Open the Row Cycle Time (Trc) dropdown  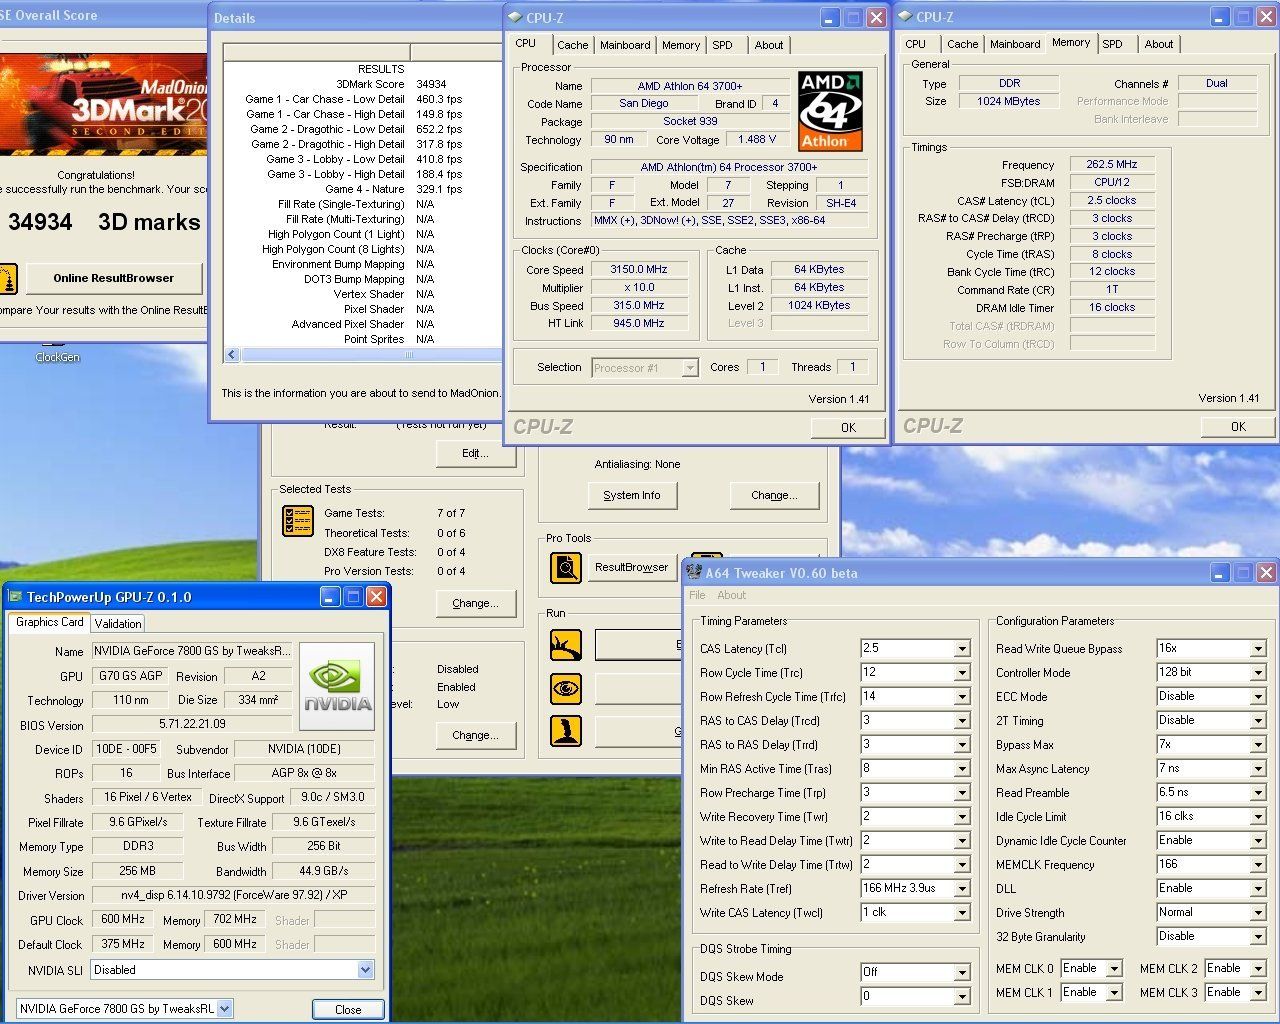(962, 673)
